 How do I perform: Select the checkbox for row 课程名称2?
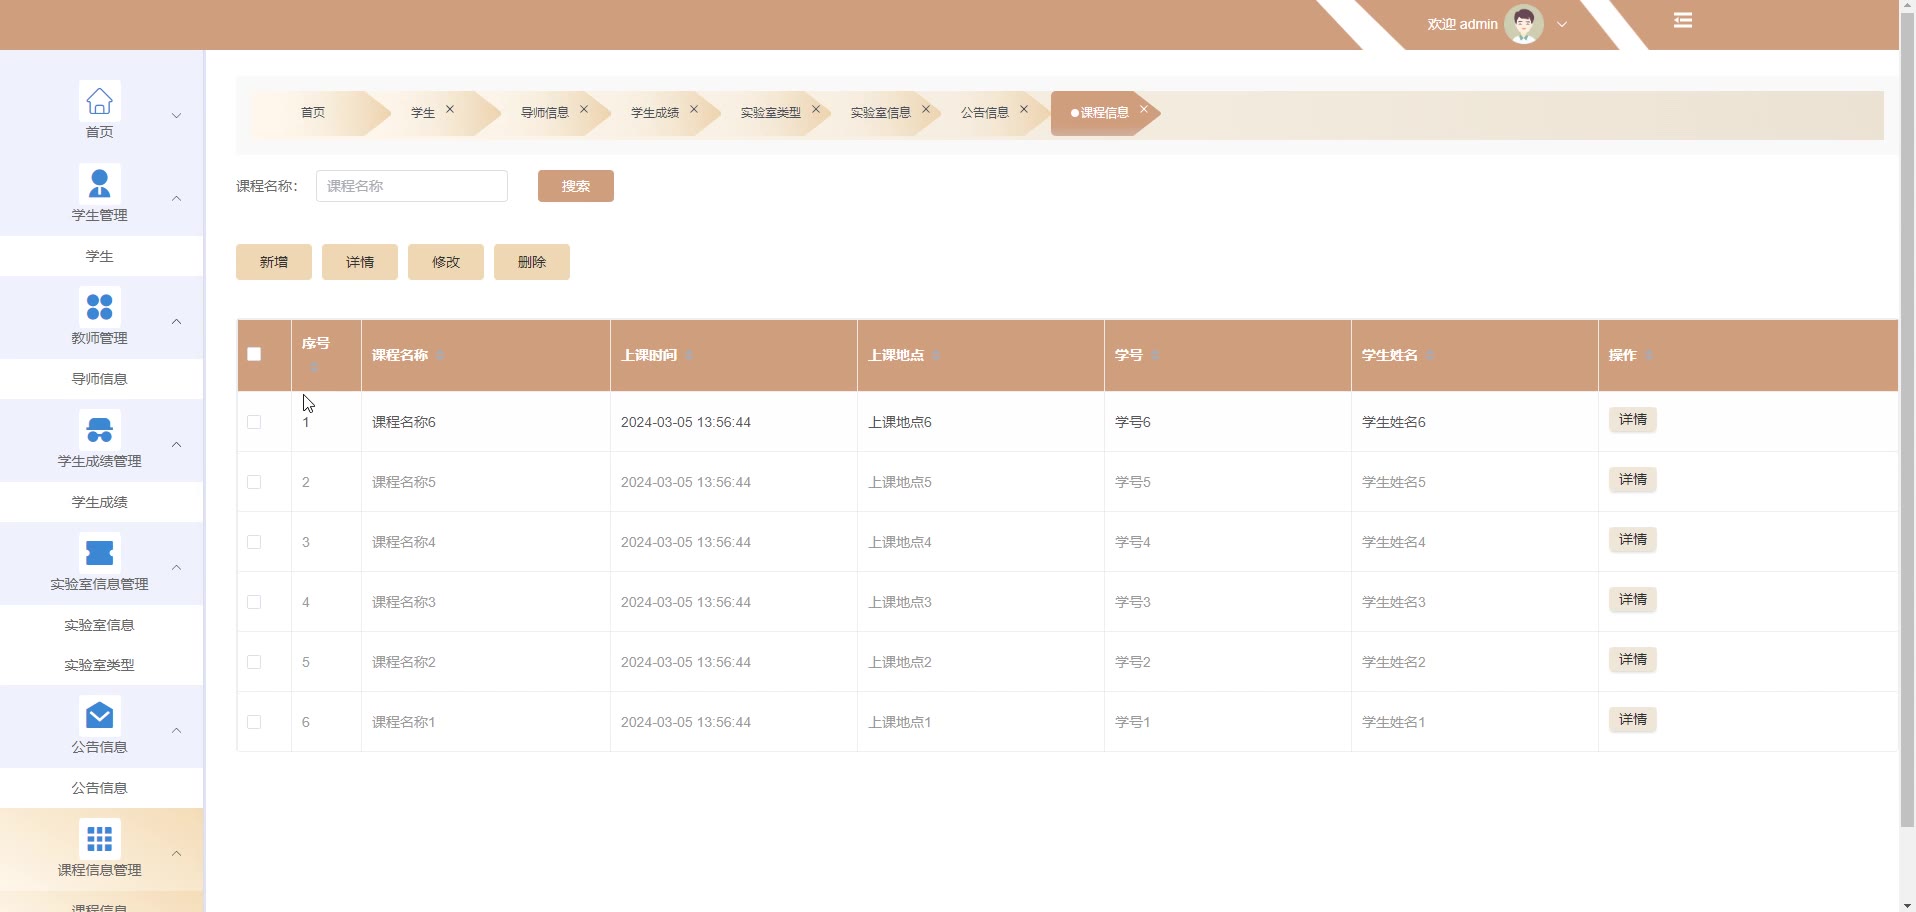coord(254,662)
